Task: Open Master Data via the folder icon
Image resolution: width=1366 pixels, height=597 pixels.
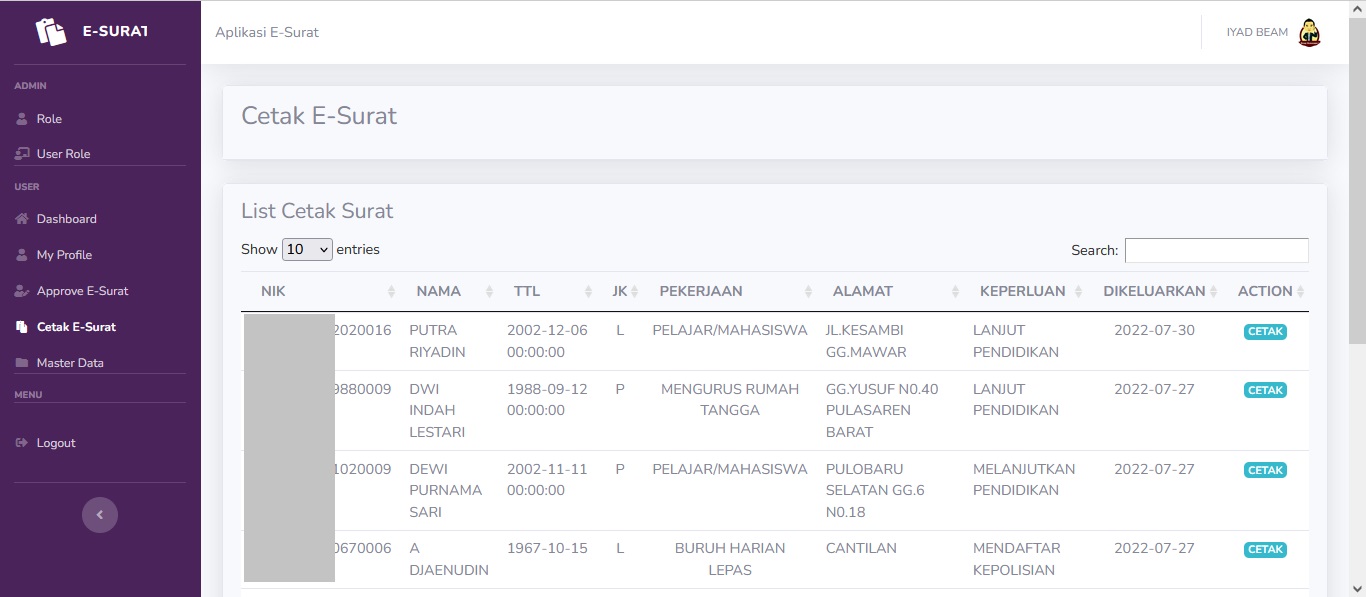Action: (20, 362)
